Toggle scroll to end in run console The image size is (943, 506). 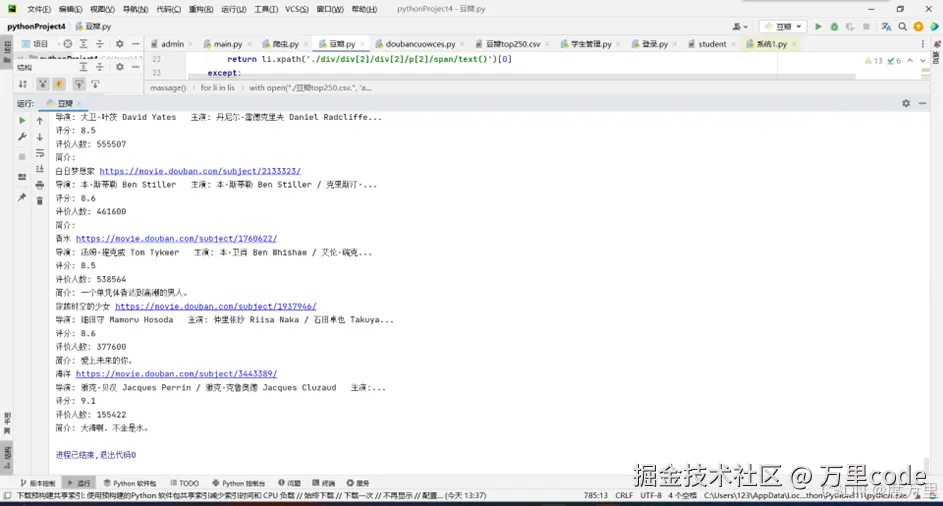coord(40,169)
